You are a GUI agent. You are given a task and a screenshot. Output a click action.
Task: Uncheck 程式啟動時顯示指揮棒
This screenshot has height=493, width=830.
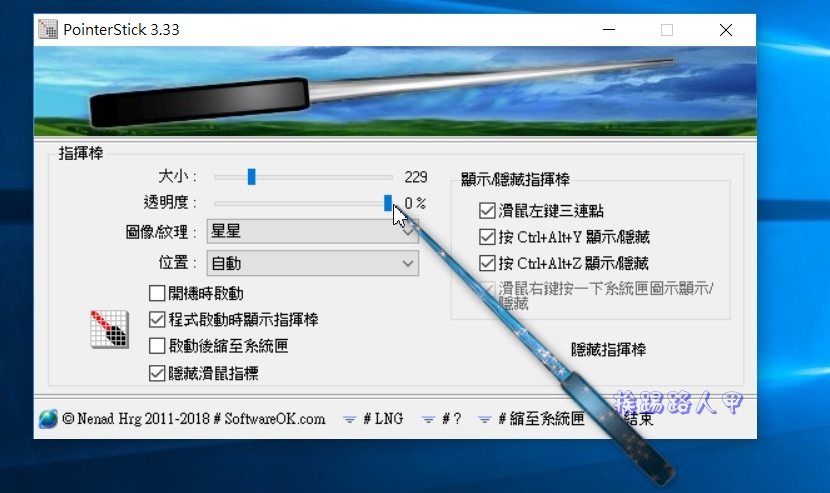pos(157,319)
